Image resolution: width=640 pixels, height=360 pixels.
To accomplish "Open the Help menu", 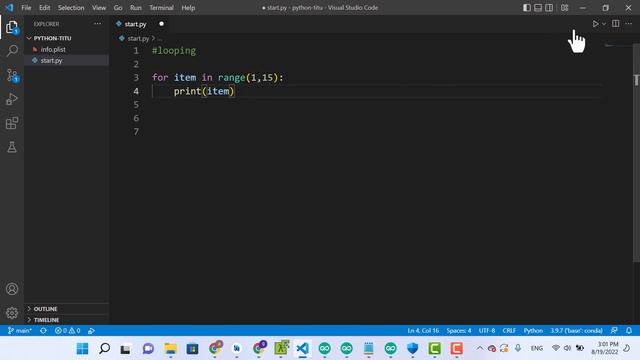I will [x=188, y=8].
